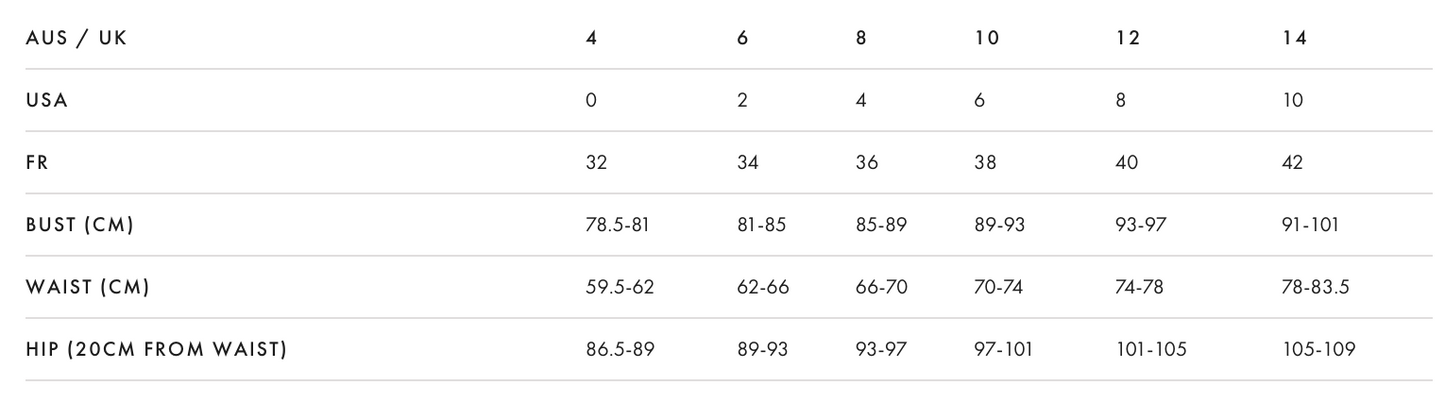This screenshot has height=402, width=1445.
Task: Select the BUST (CM) row label
Action: [x=80, y=225]
